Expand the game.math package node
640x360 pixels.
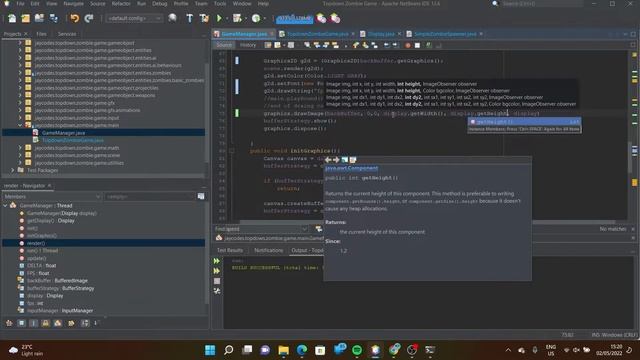pos(20,148)
